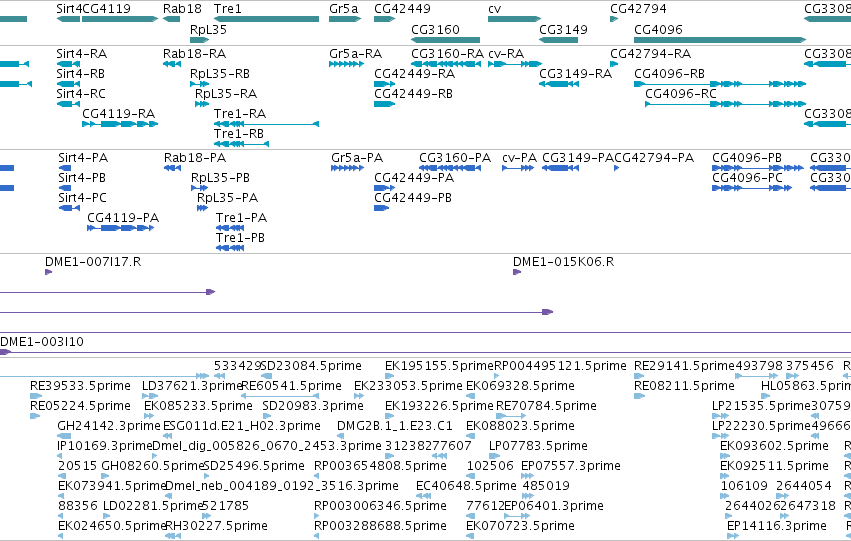
Task: Click the CG4096-RB transcript
Action: (x=720, y=84)
